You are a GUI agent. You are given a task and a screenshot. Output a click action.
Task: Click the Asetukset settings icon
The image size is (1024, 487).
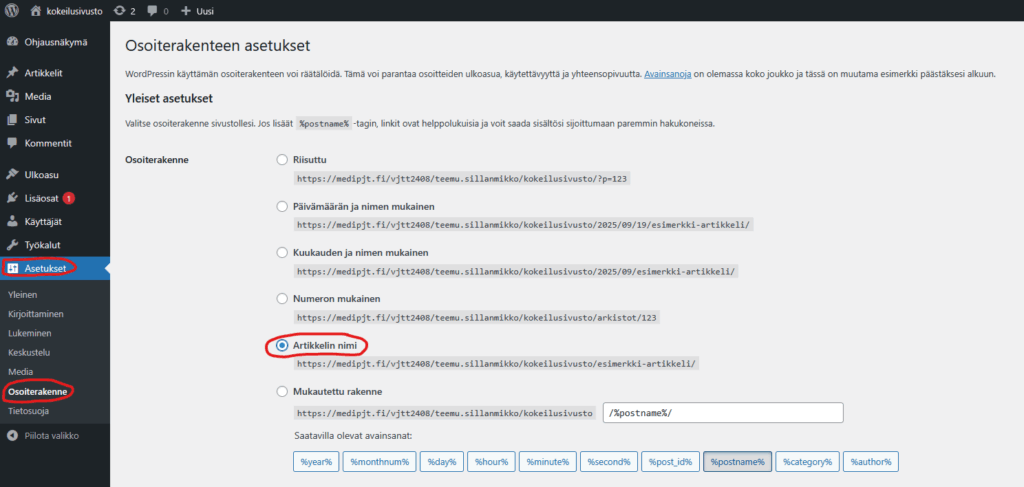click(x=12, y=268)
